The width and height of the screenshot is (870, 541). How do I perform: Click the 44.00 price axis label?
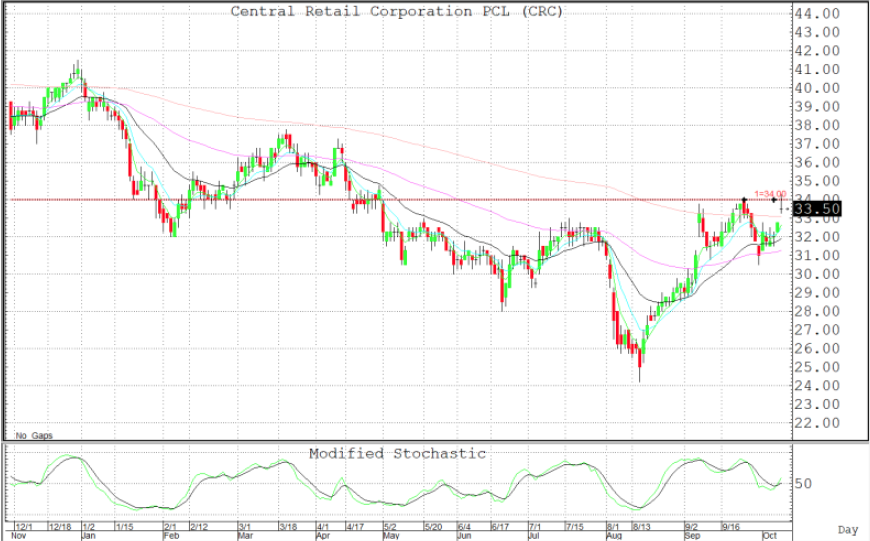817,14
